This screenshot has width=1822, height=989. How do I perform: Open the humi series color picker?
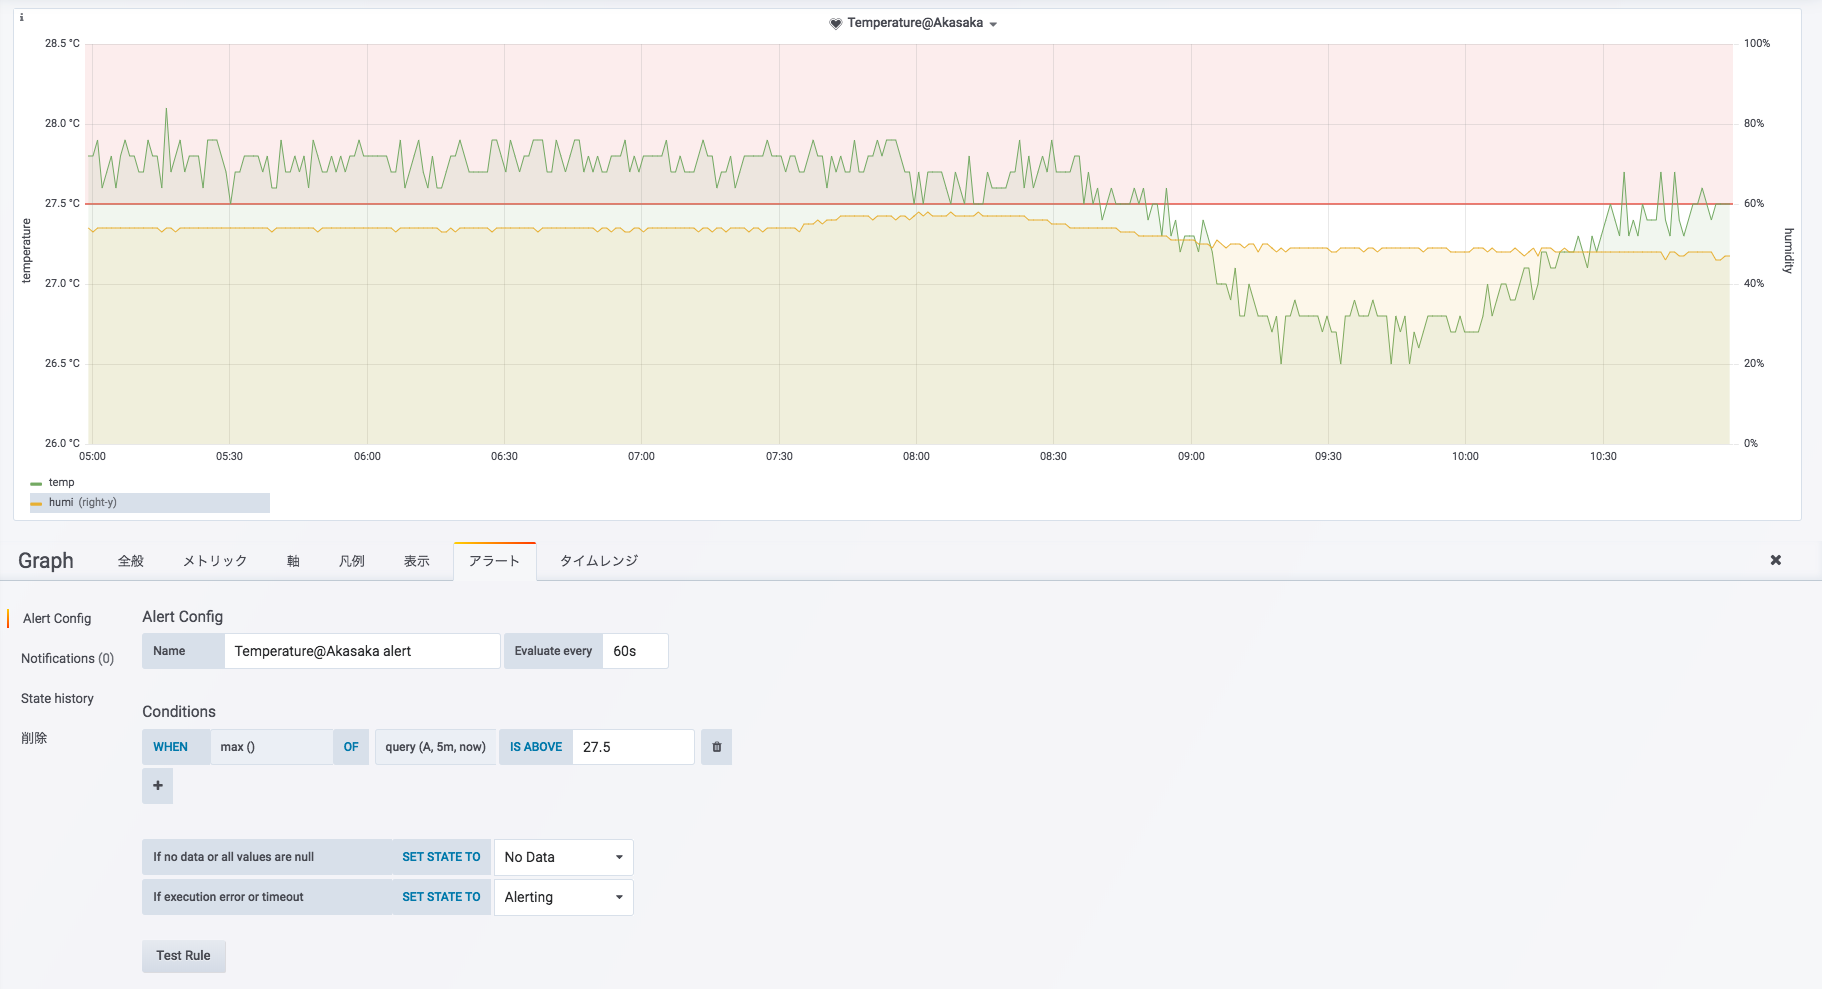36,503
